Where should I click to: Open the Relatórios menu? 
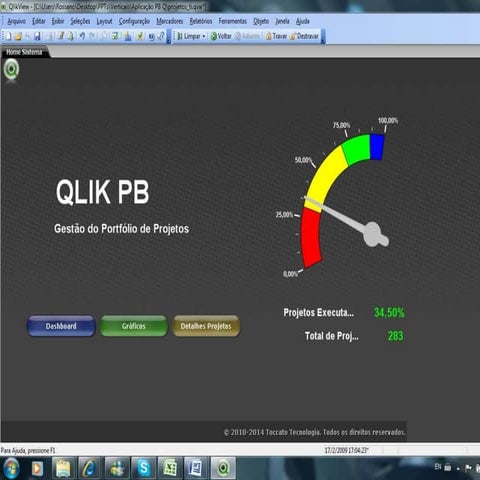point(201,21)
